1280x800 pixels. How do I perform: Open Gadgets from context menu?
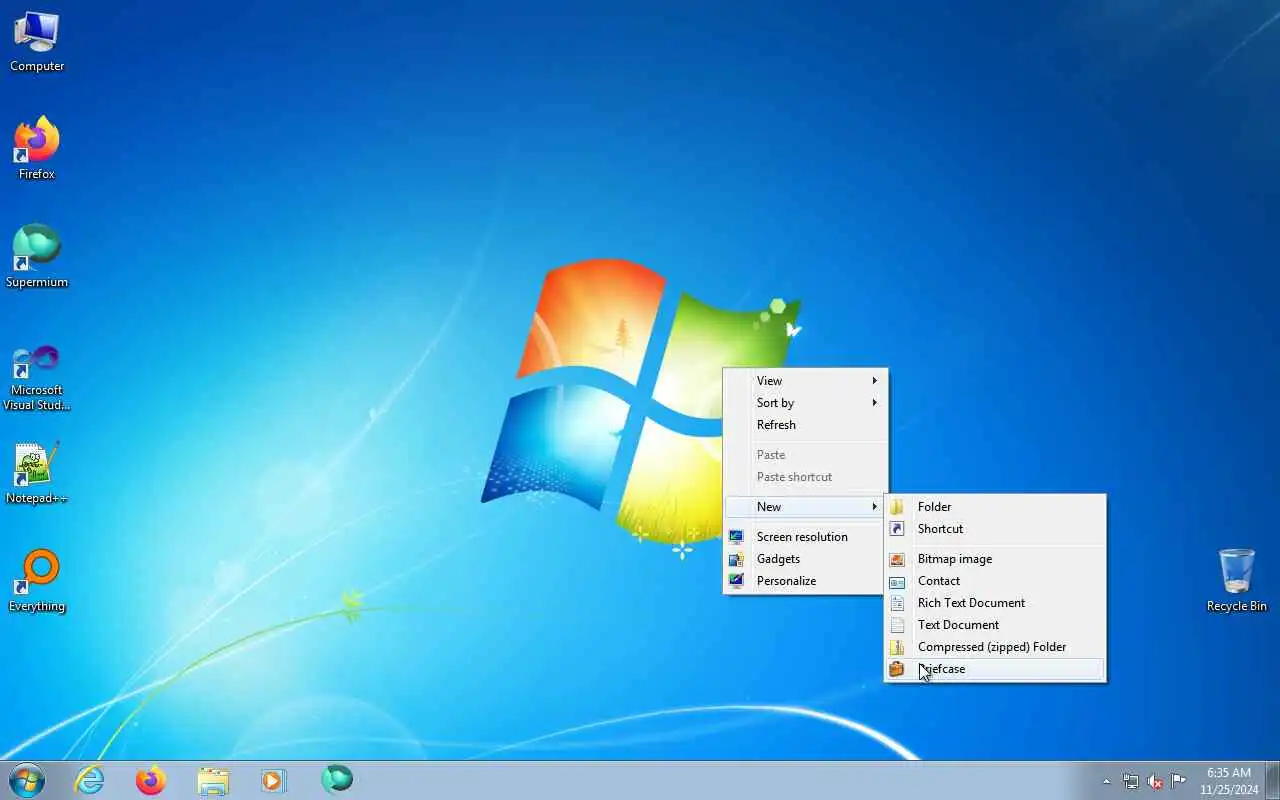click(x=805, y=559)
